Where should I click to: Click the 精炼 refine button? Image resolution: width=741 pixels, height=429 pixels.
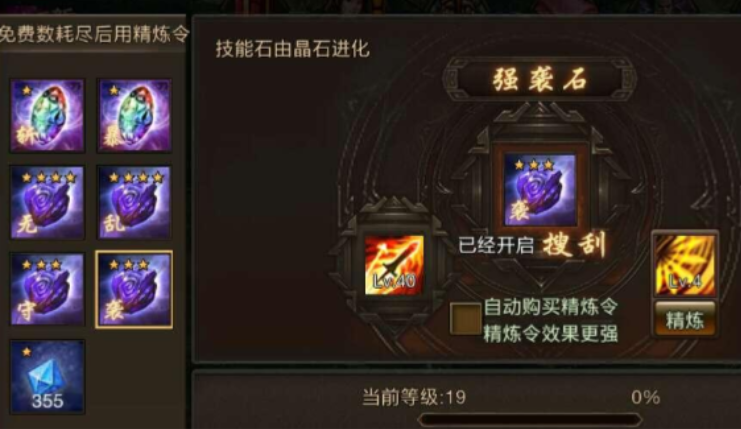point(685,320)
